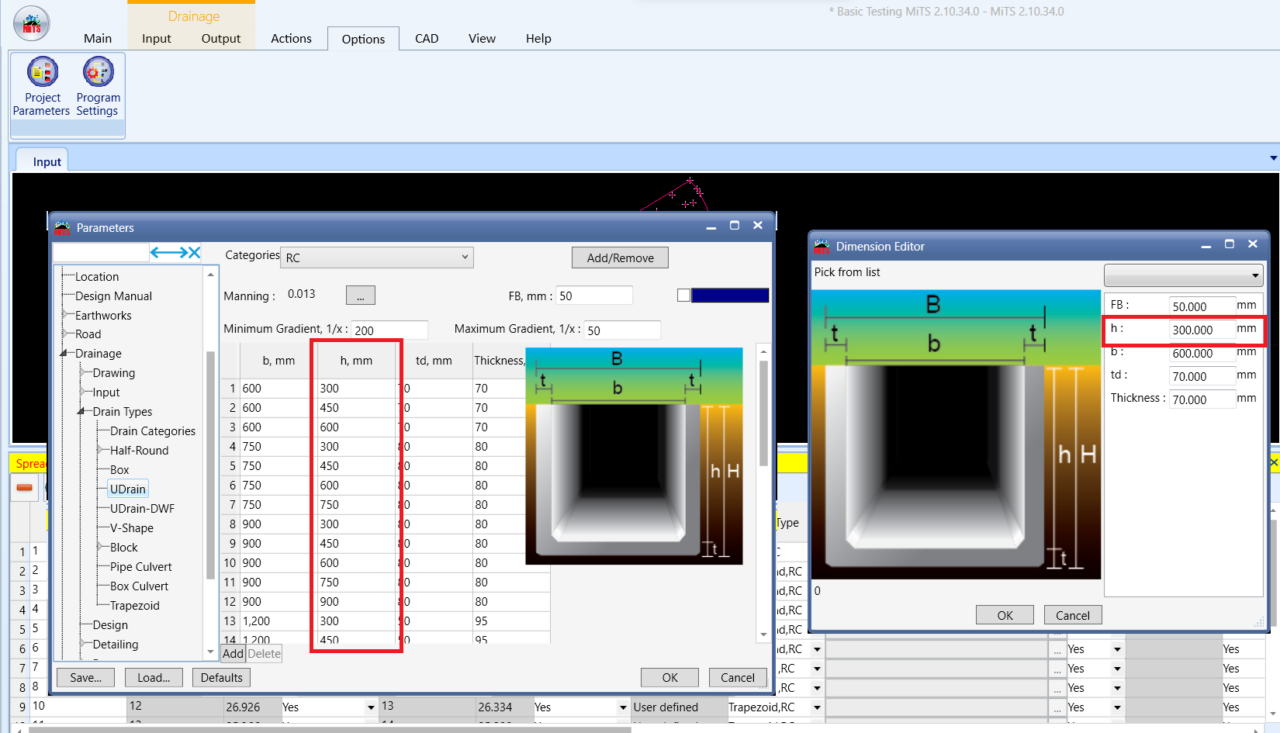
Task: Click the dark blue color swatch
Action: tap(730, 294)
